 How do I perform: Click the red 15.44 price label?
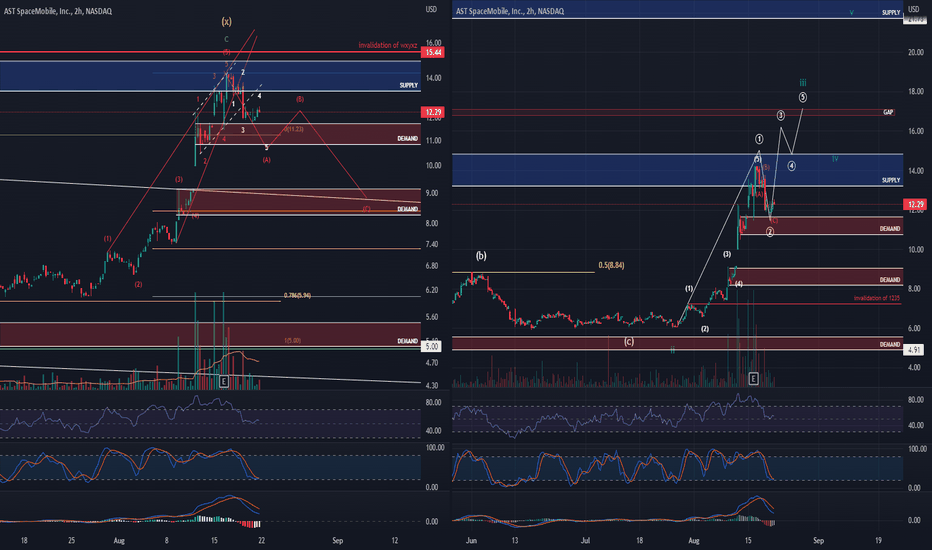[x=433, y=52]
